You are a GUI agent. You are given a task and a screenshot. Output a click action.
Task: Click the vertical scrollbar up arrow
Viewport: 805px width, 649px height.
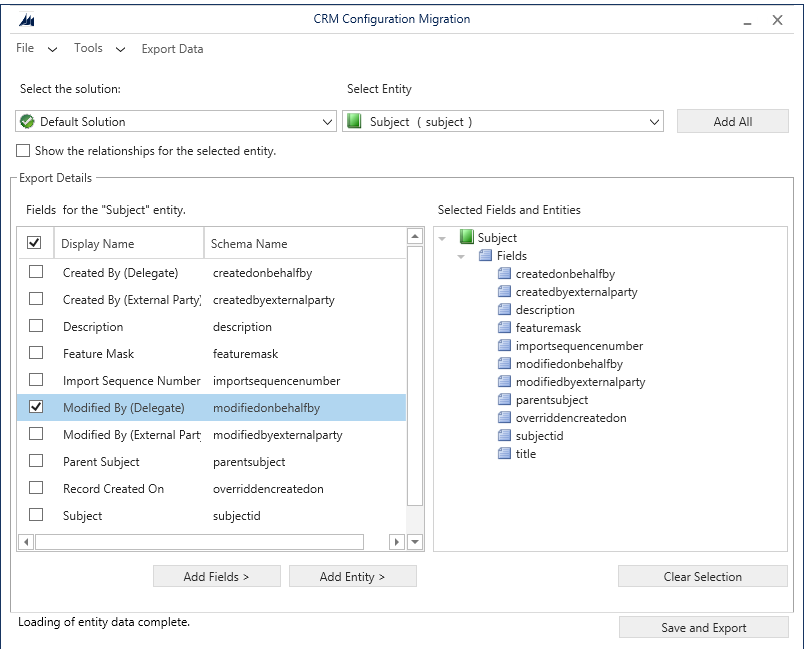point(415,236)
